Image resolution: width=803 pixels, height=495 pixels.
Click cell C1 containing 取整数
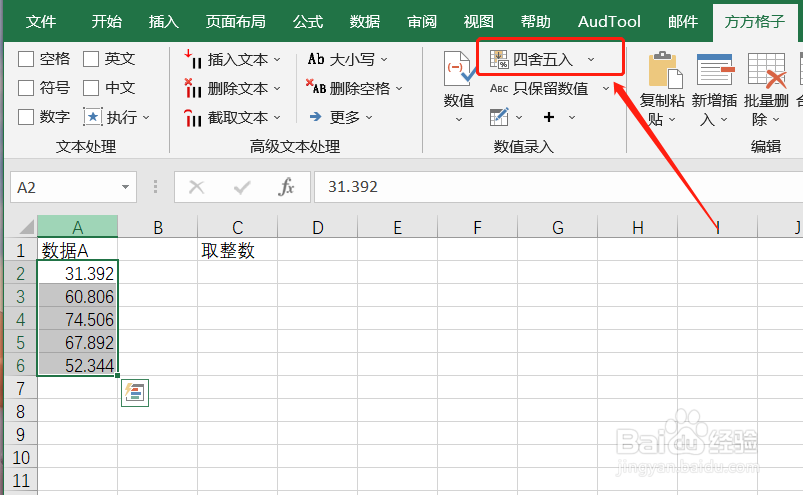click(x=238, y=250)
